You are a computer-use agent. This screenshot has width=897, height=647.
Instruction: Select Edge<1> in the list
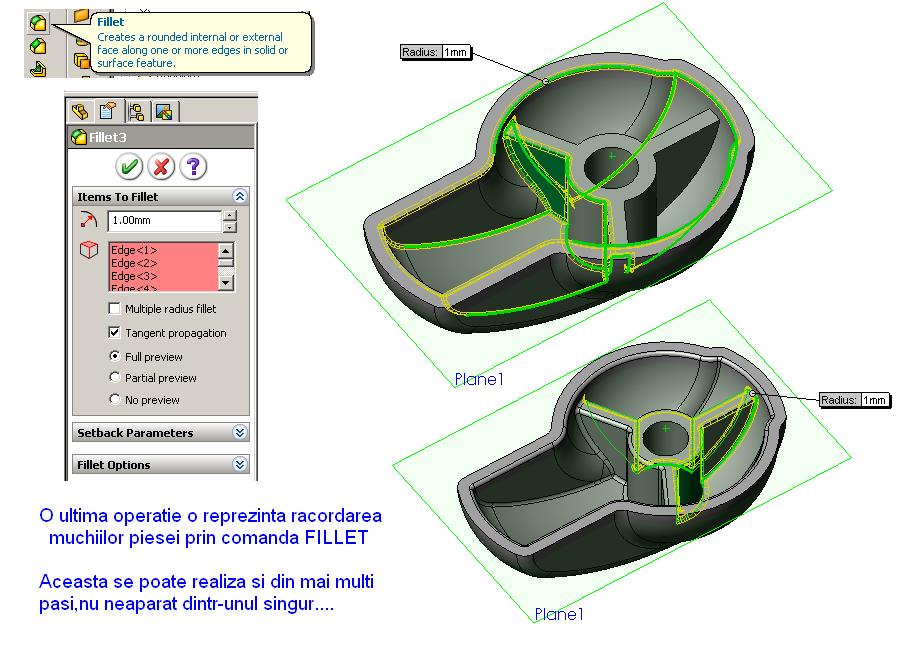tap(134, 250)
